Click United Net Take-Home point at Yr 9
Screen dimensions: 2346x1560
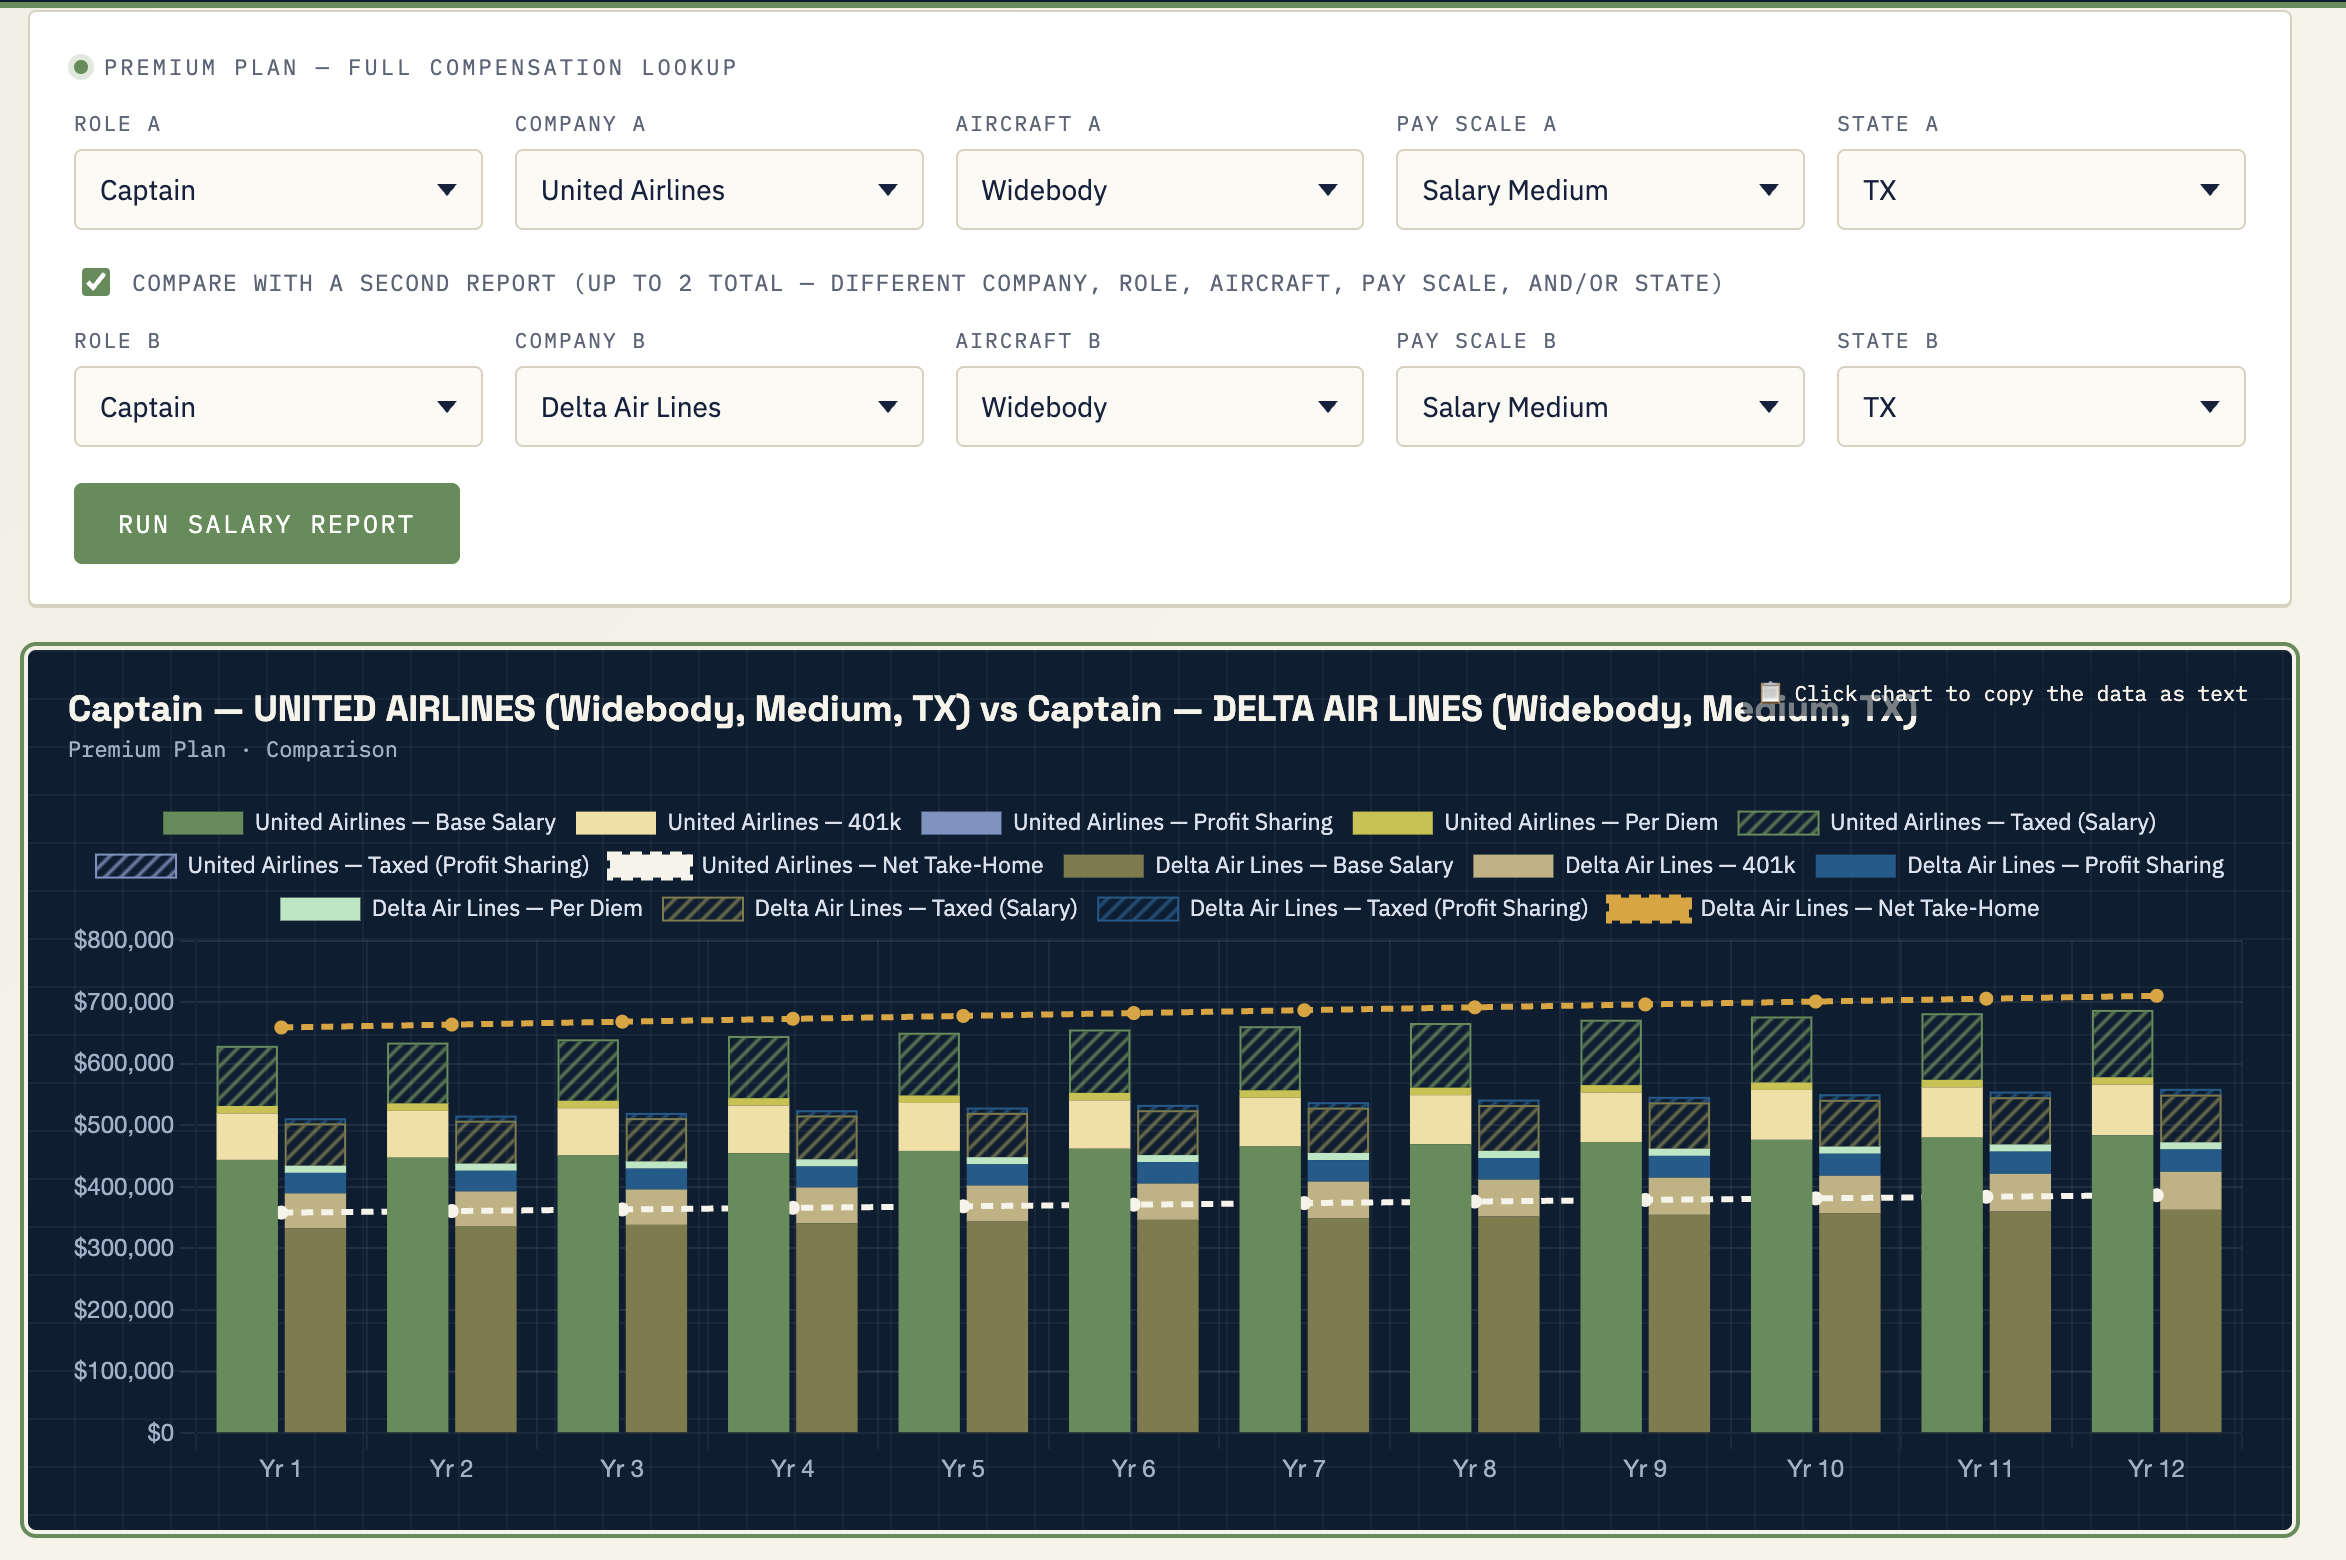pyautogui.click(x=1646, y=1199)
